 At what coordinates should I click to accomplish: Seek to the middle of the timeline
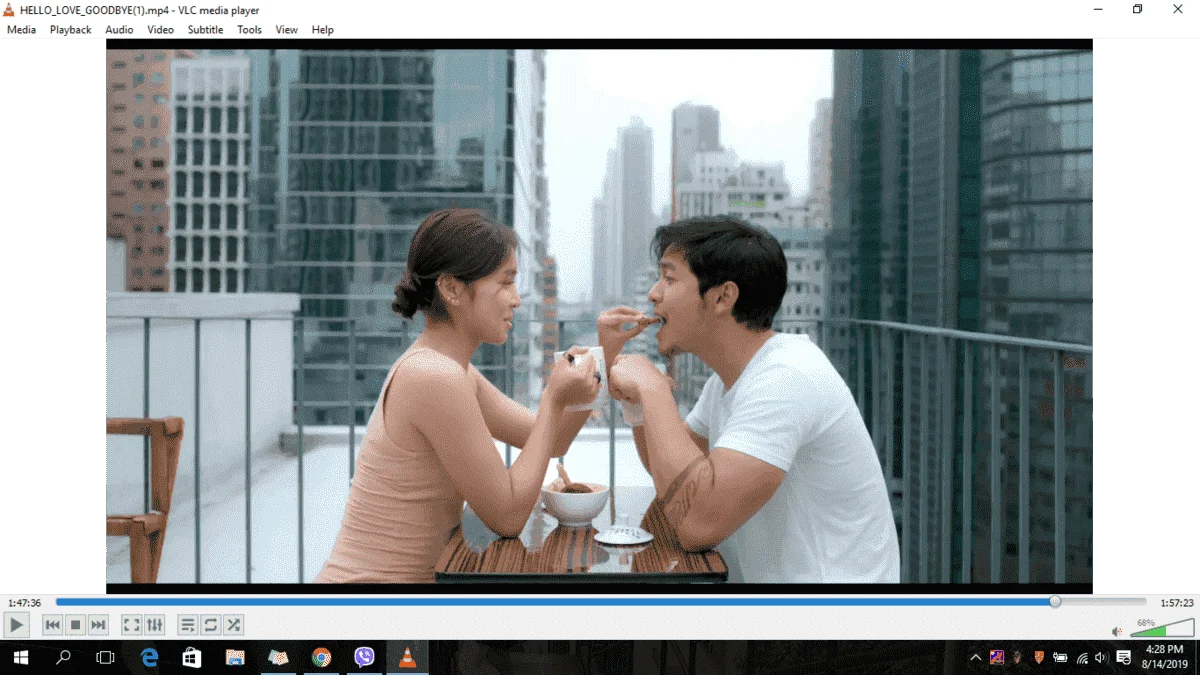click(x=601, y=602)
